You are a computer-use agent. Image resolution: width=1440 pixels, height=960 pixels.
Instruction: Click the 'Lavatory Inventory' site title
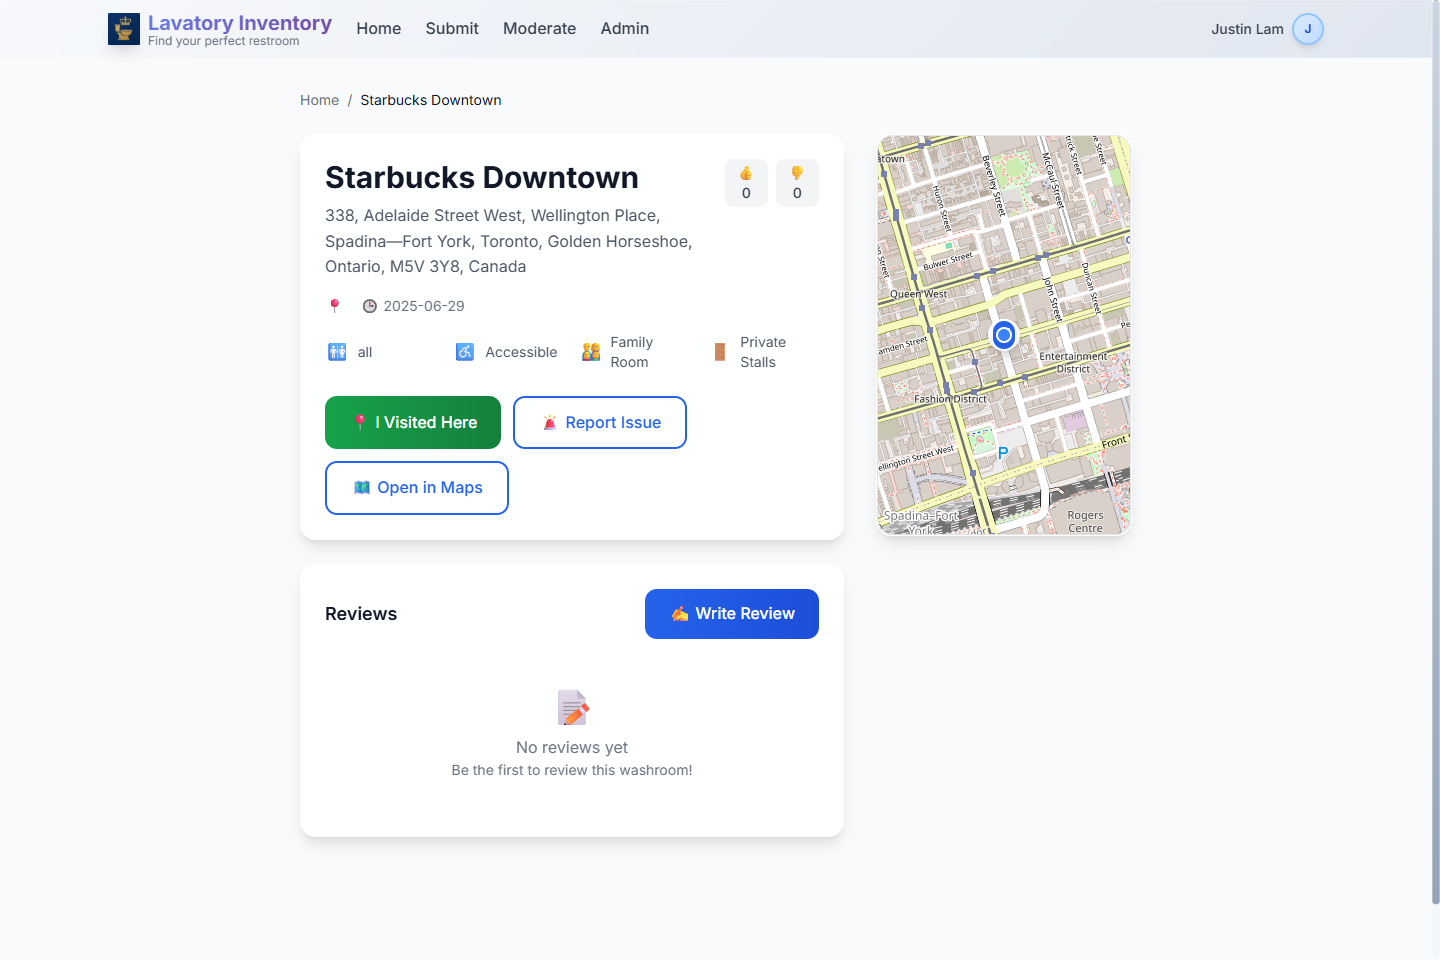click(x=240, y=23)
